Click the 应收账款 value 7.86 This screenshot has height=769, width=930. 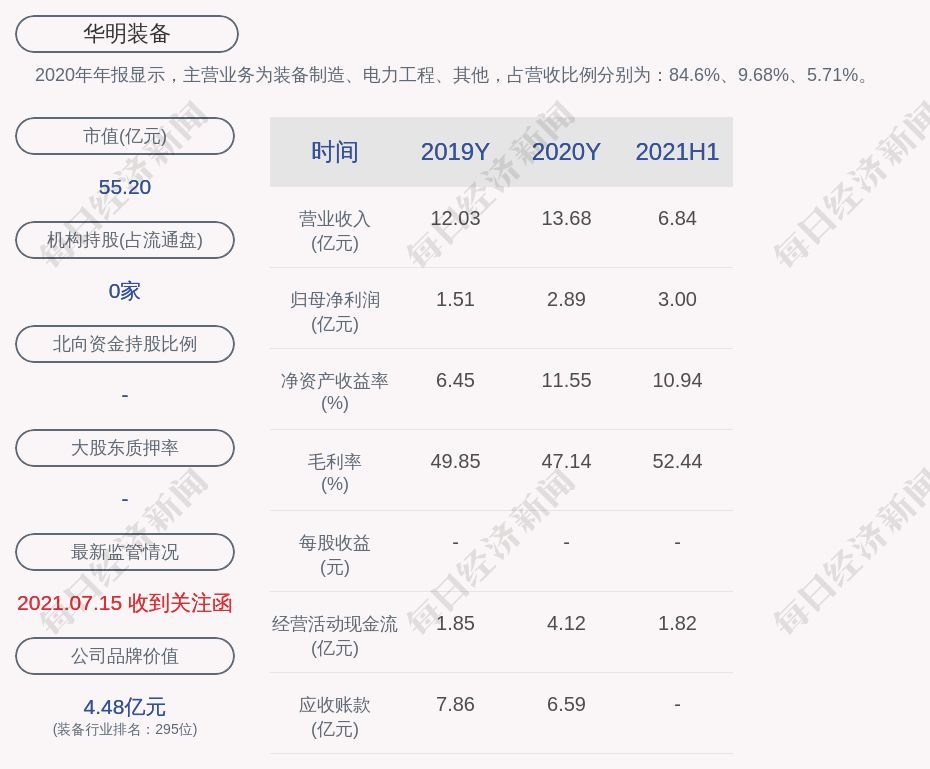pyautogui.click(x=455, y=704)
